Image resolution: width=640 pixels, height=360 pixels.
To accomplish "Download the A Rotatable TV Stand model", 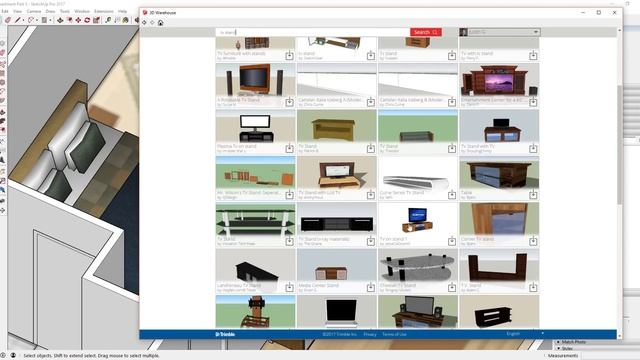I will click(289, 102).
